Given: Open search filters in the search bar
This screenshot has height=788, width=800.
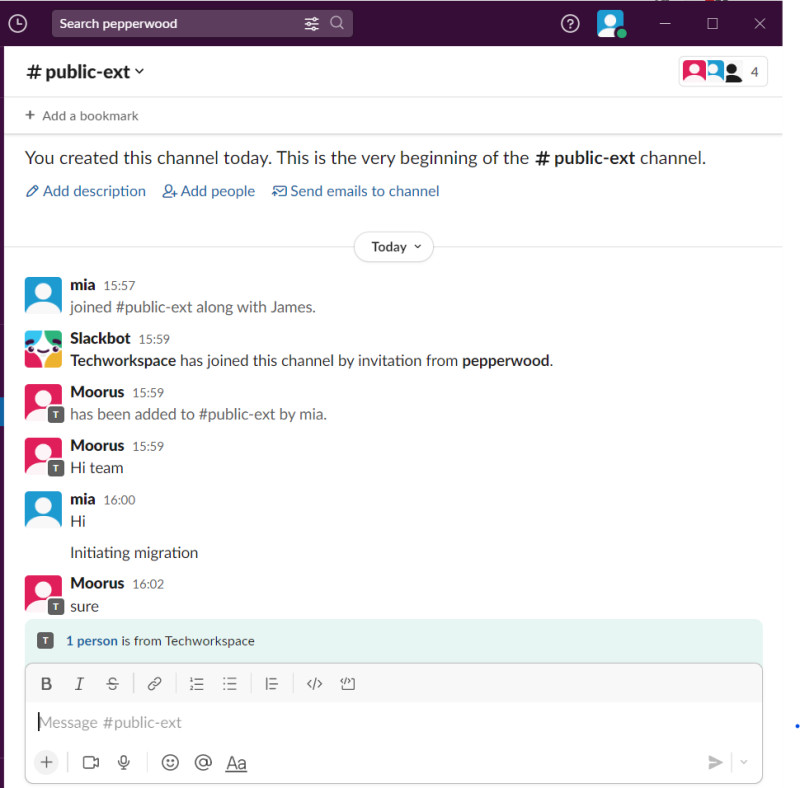Looking at the screenshot, I should (x=311, y=23).
